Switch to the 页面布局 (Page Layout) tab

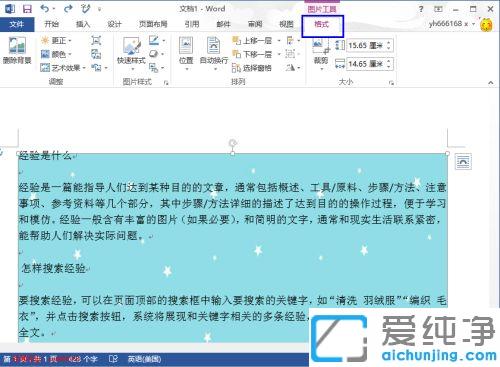point(153,24)
